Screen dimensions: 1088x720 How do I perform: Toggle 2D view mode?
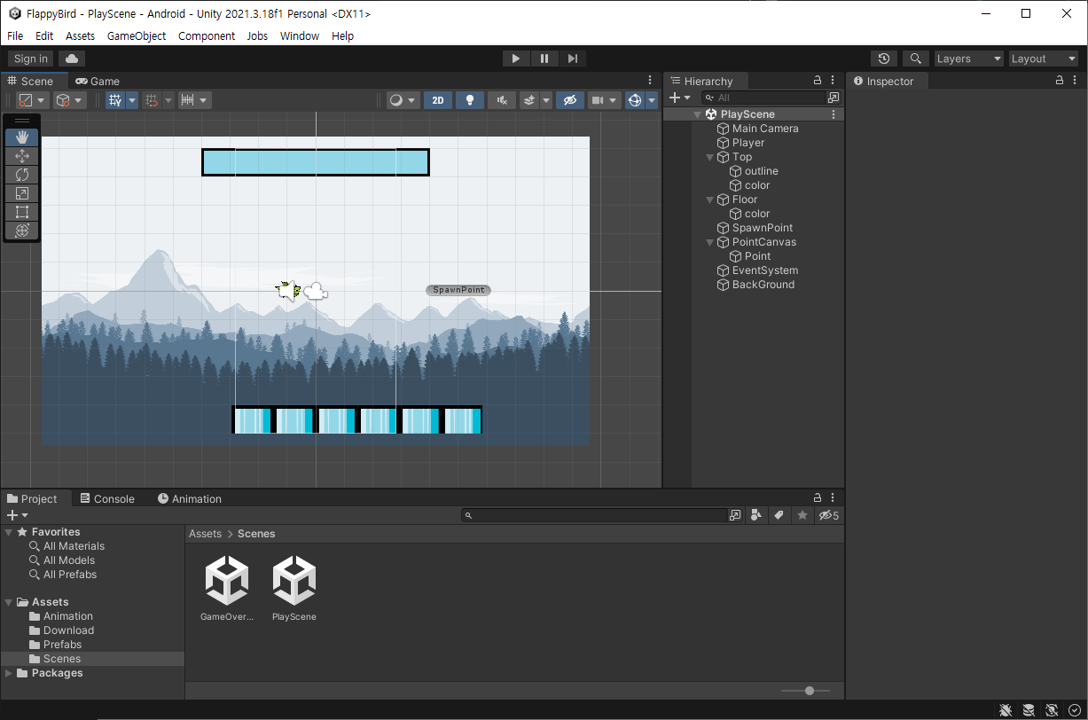coord(438,100)
